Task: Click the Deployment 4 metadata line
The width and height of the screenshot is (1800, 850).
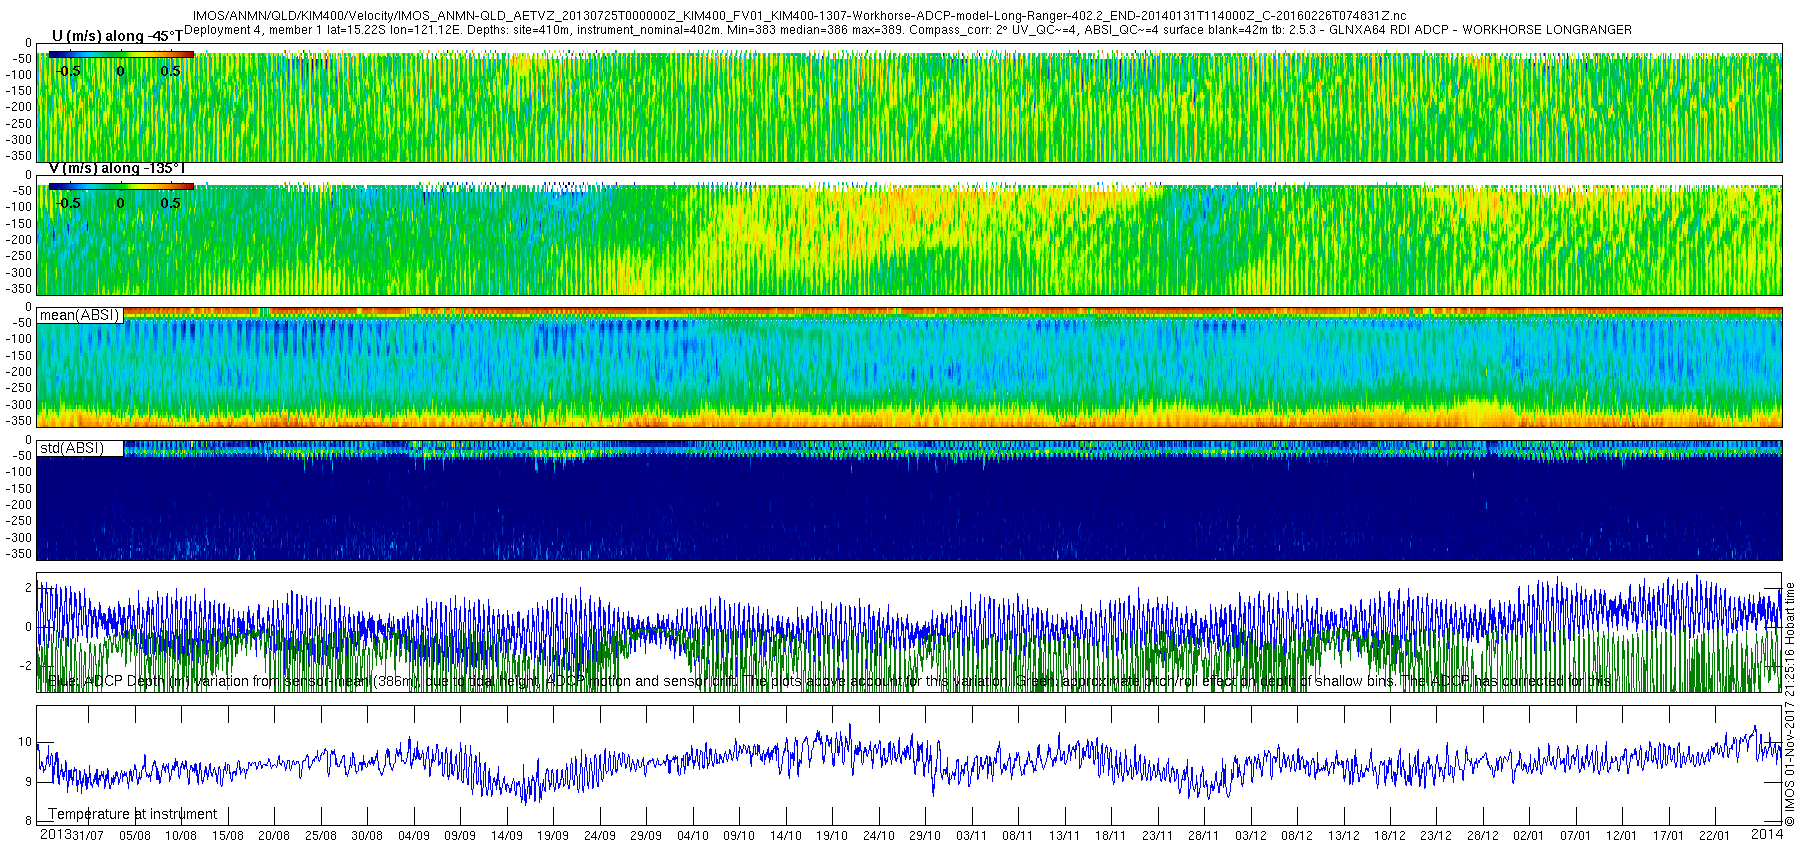Action: click(x=908, y=30)
